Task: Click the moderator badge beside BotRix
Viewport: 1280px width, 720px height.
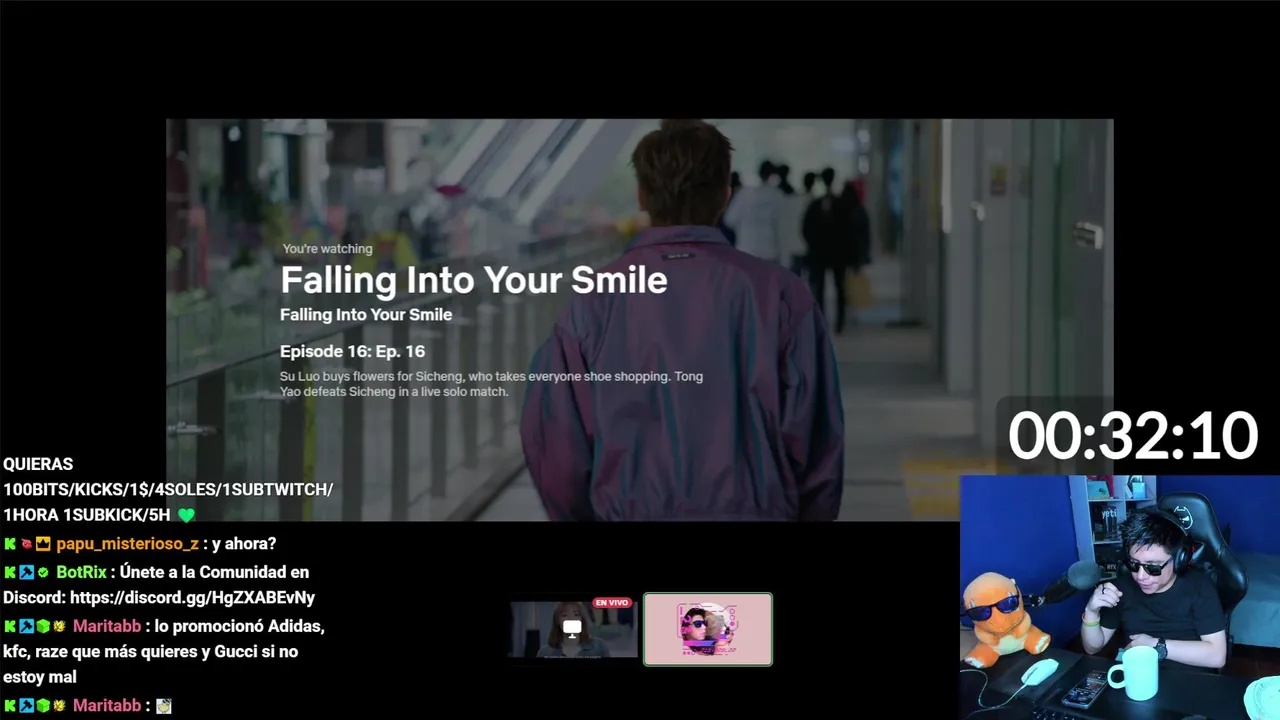Action: (27, 573)
